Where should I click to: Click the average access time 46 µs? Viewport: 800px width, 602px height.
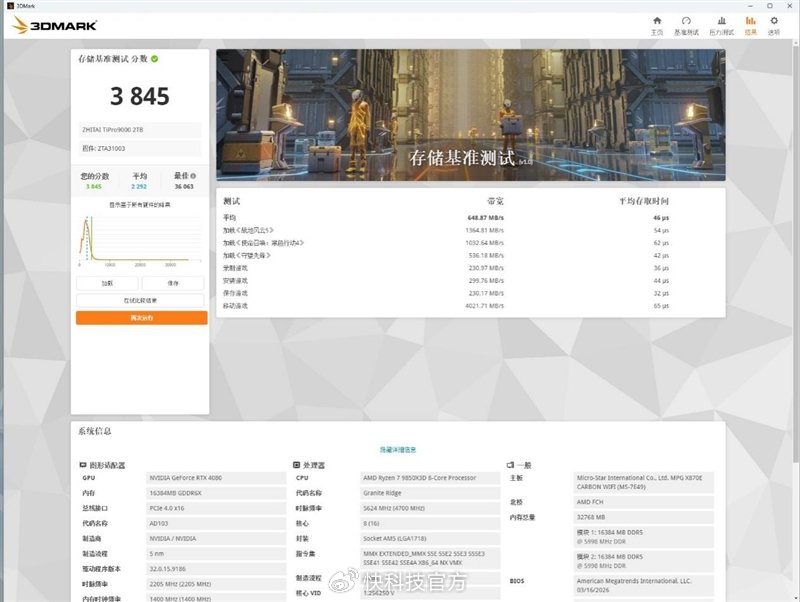(x=661, y=218)
